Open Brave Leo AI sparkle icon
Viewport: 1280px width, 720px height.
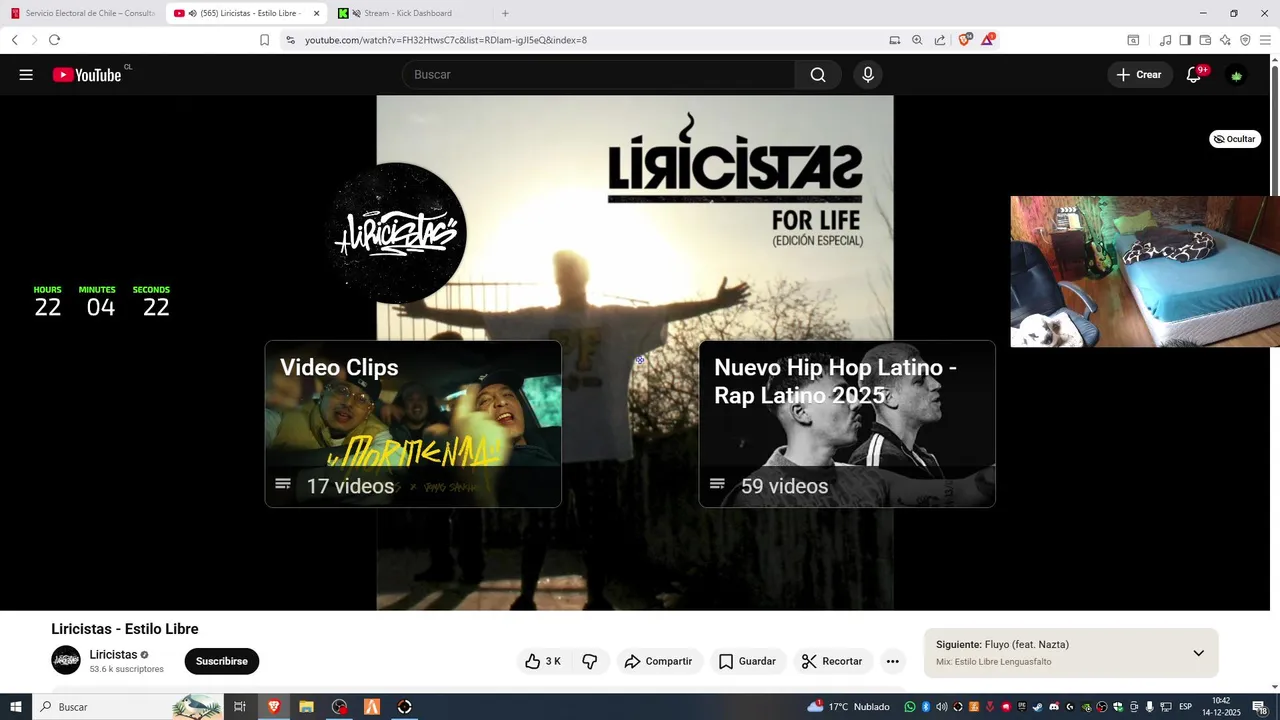[1225, 40]
